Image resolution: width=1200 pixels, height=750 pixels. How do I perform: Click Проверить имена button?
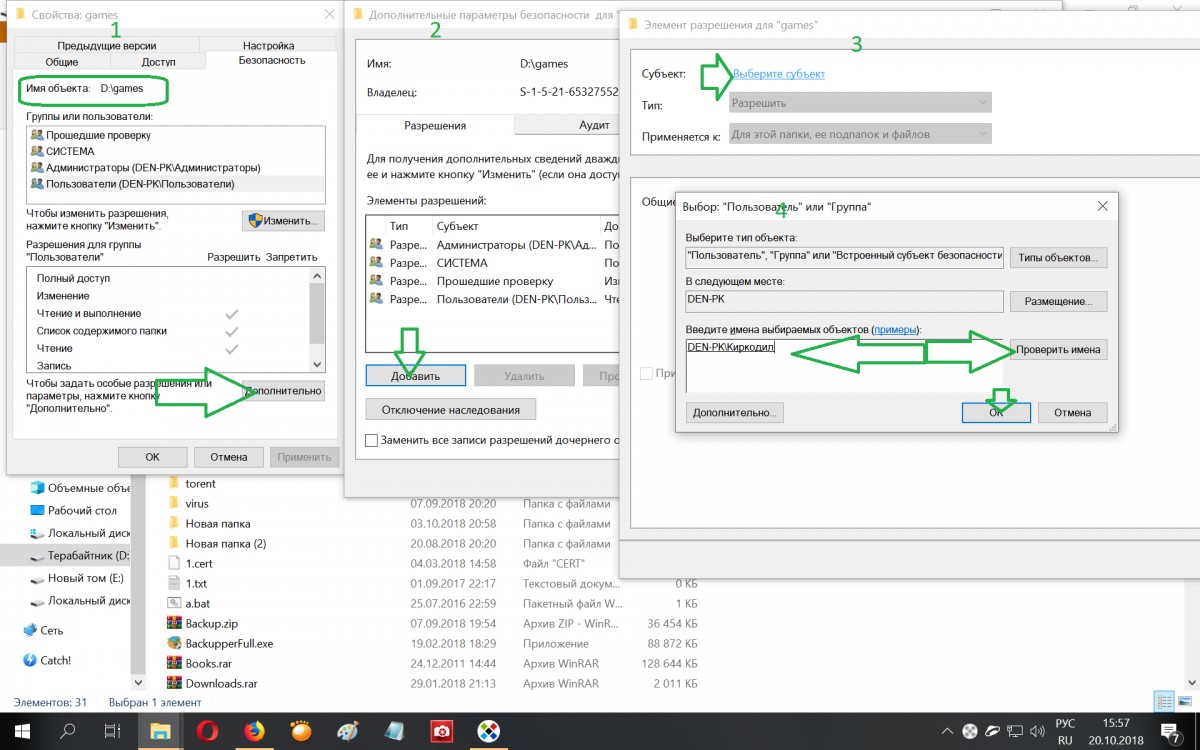1059,350
